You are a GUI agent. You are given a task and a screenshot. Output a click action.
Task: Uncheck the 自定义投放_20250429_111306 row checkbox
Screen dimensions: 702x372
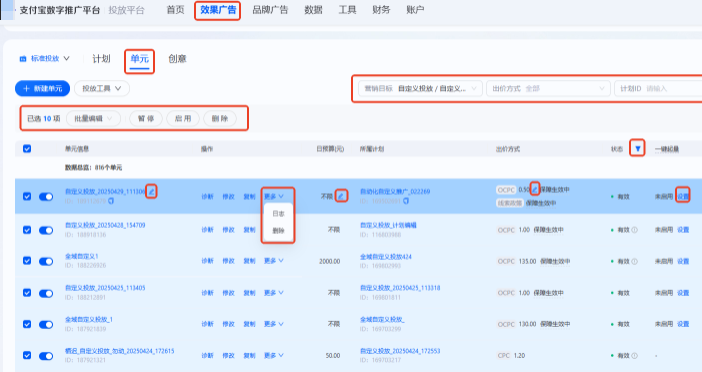(x=27, y=197)
